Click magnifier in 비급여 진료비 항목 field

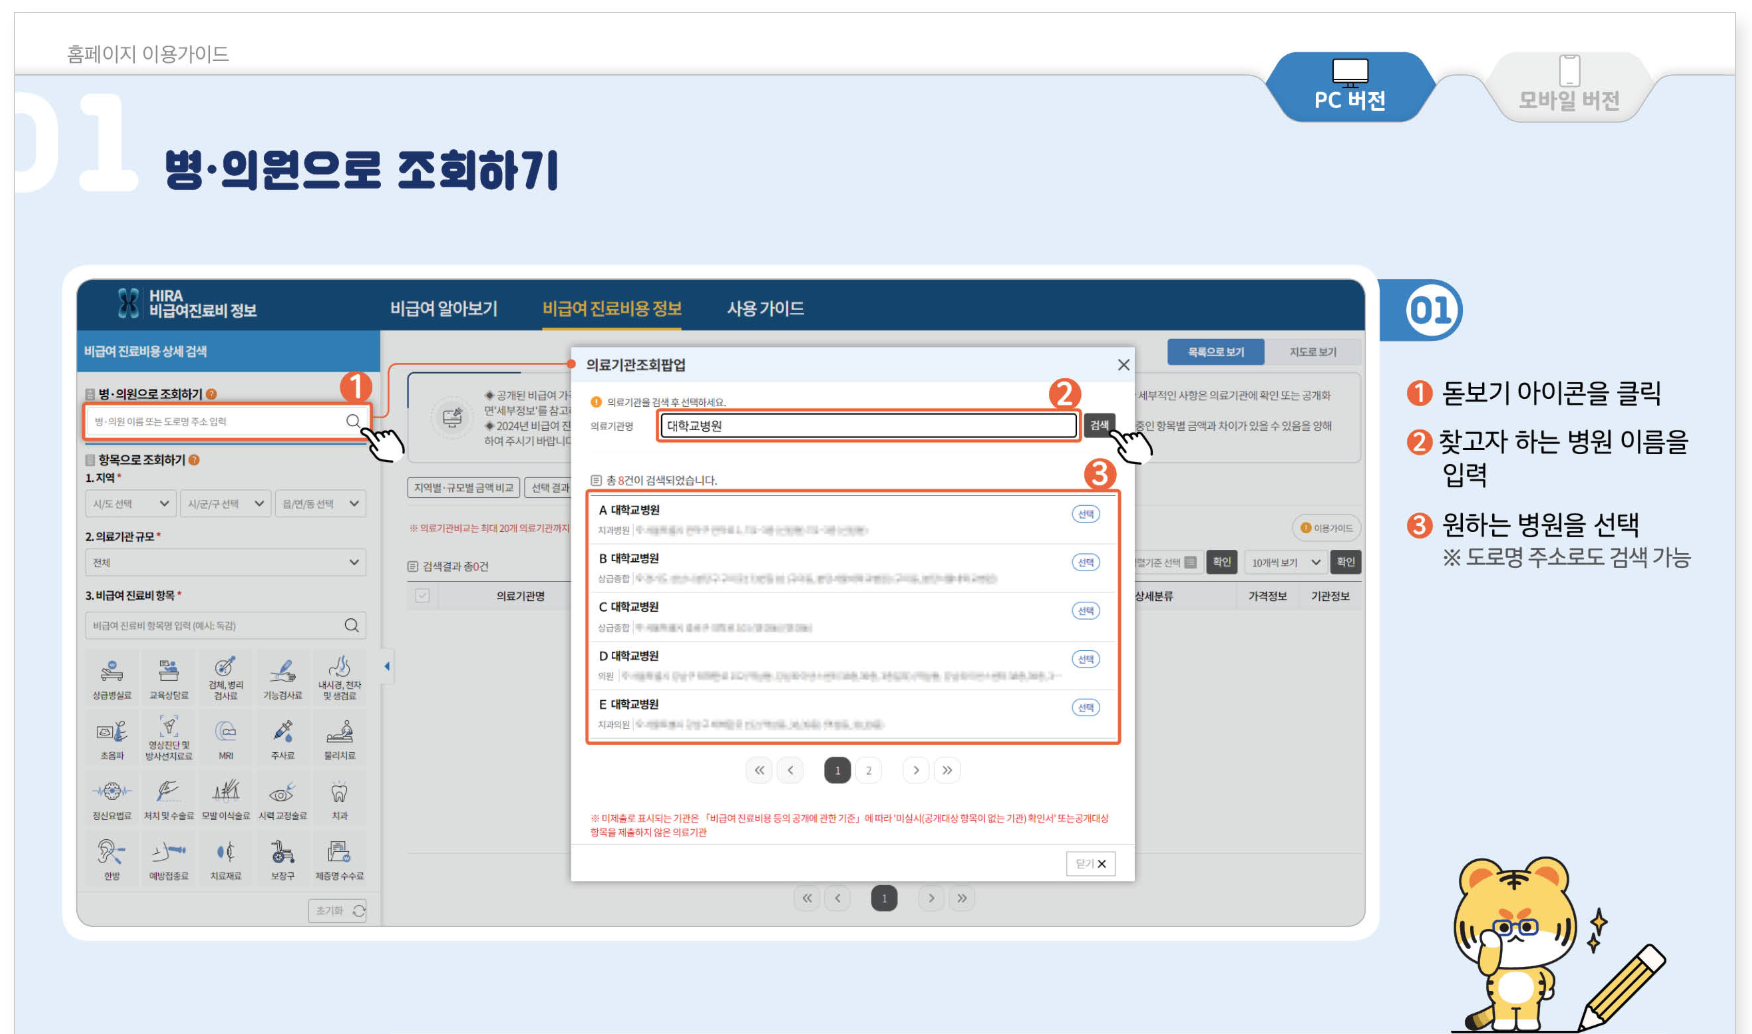tap(352, 625)
